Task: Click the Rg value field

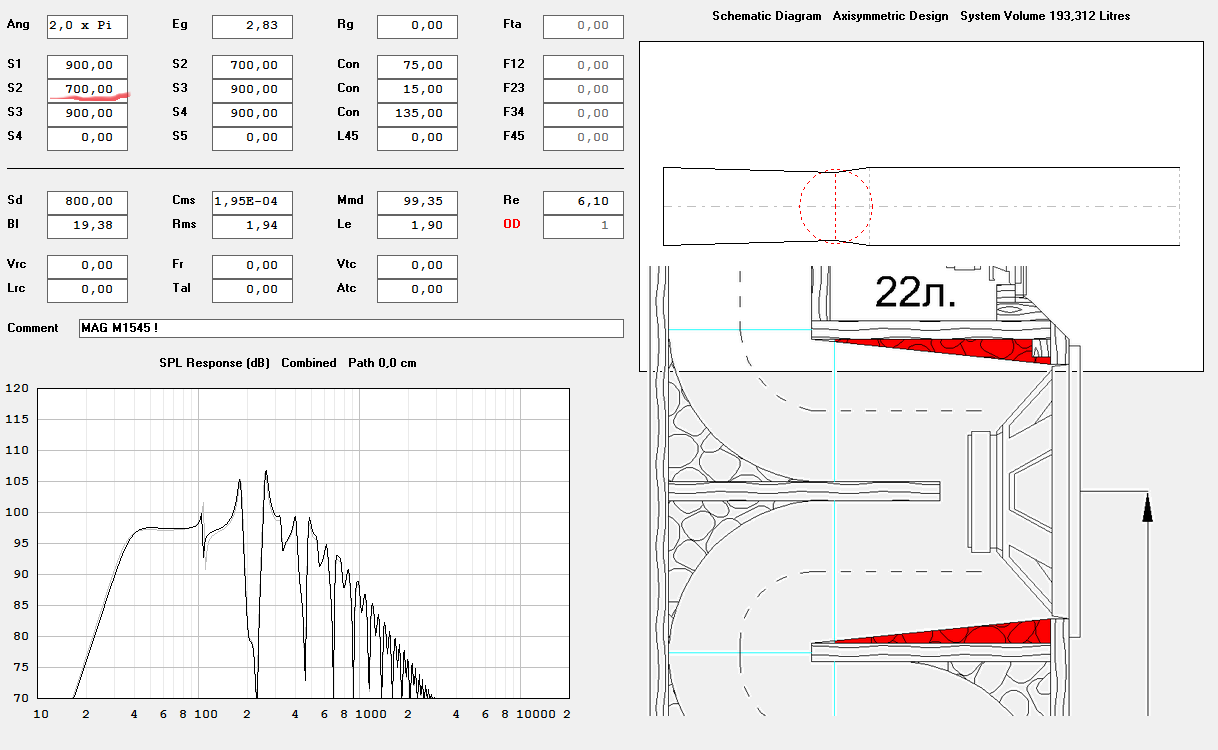Action: [x=417, y=27]
